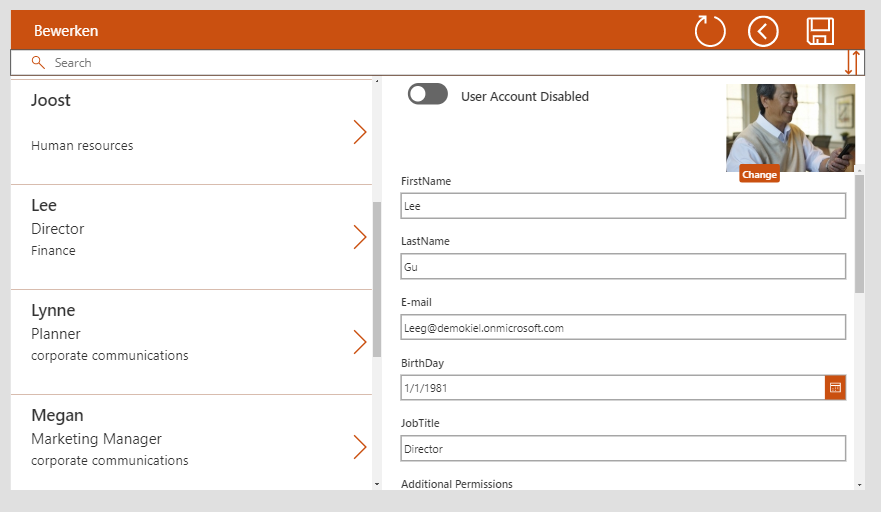The image size is (881, 512).
Task: Click the sort up-down arrows icon
Action: pos(851,62)
